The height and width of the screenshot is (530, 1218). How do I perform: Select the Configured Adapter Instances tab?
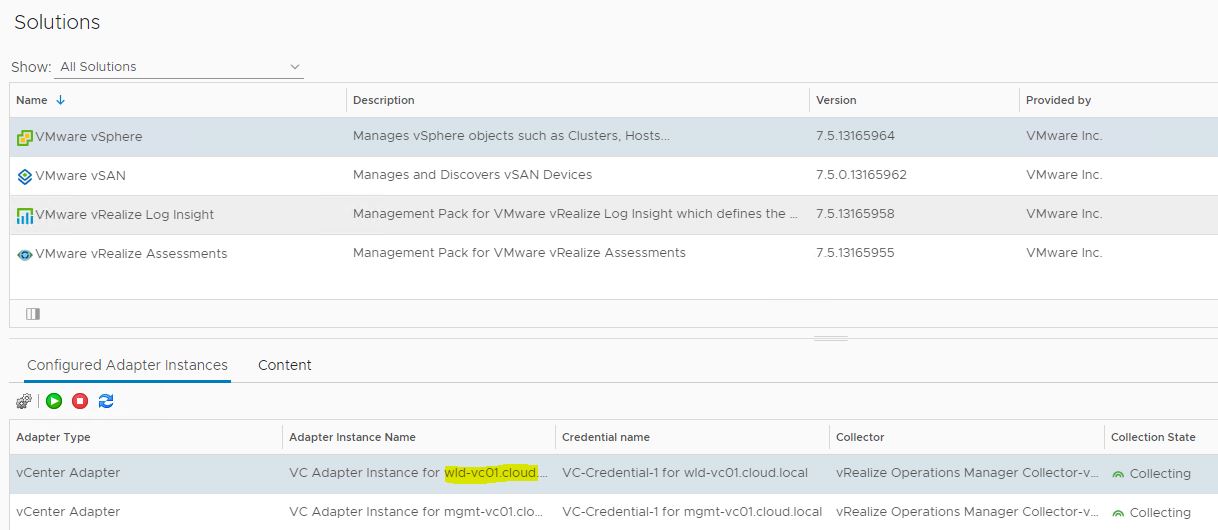click(x=127, y=365)
